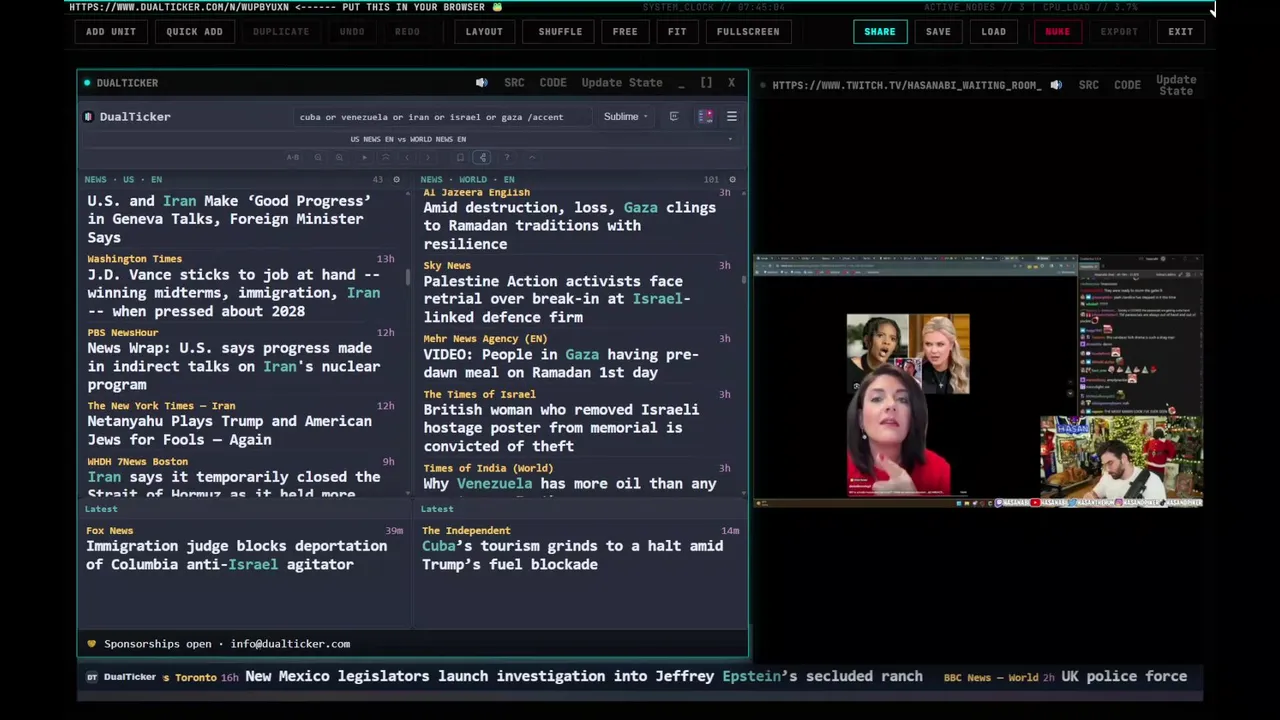Click the red NUKE button
1280x720 pixels.
tap(1057, 31)
